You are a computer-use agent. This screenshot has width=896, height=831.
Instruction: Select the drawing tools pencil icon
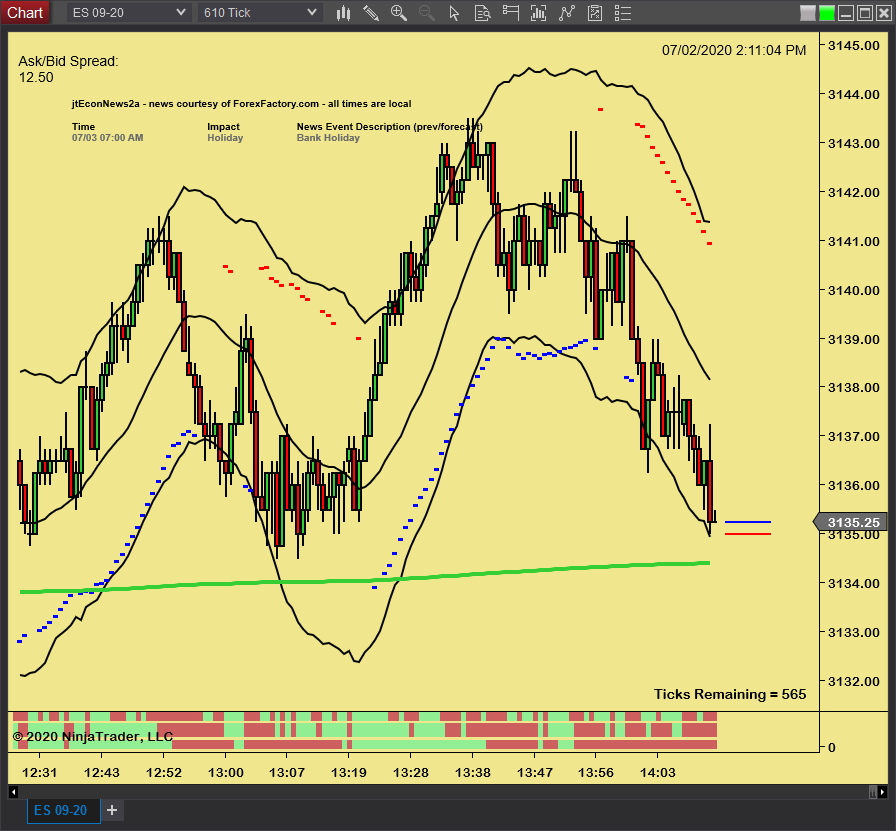[x=371, y=13]
